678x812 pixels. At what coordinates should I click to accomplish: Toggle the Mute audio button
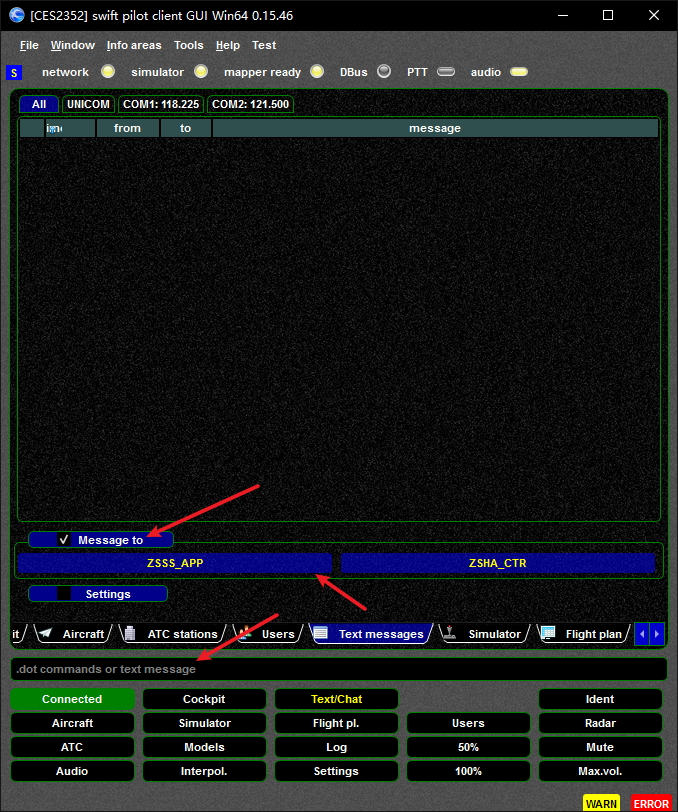(x=600, y=747)
